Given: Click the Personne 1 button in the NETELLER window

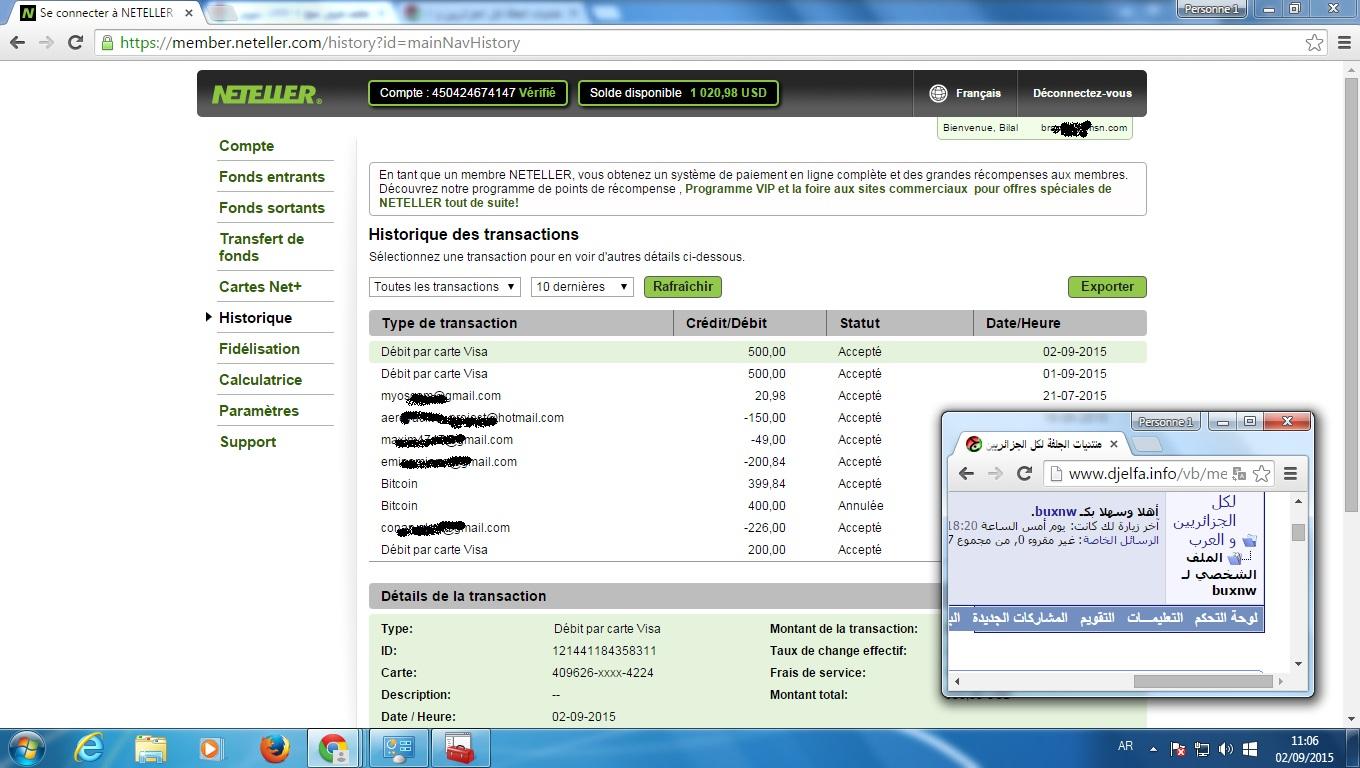Looking at the screenshot, I should (1211, 9).
